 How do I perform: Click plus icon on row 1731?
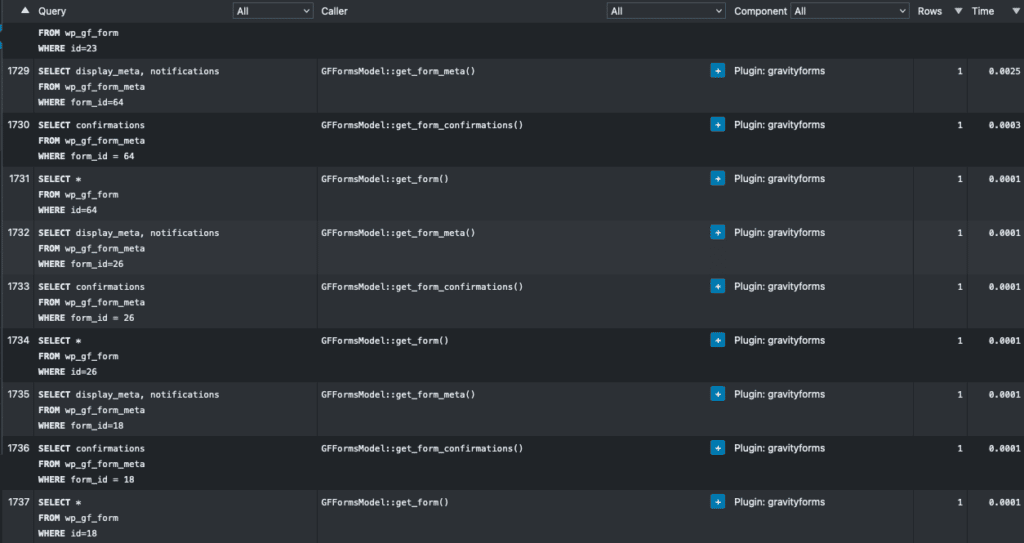coord(717,179)
